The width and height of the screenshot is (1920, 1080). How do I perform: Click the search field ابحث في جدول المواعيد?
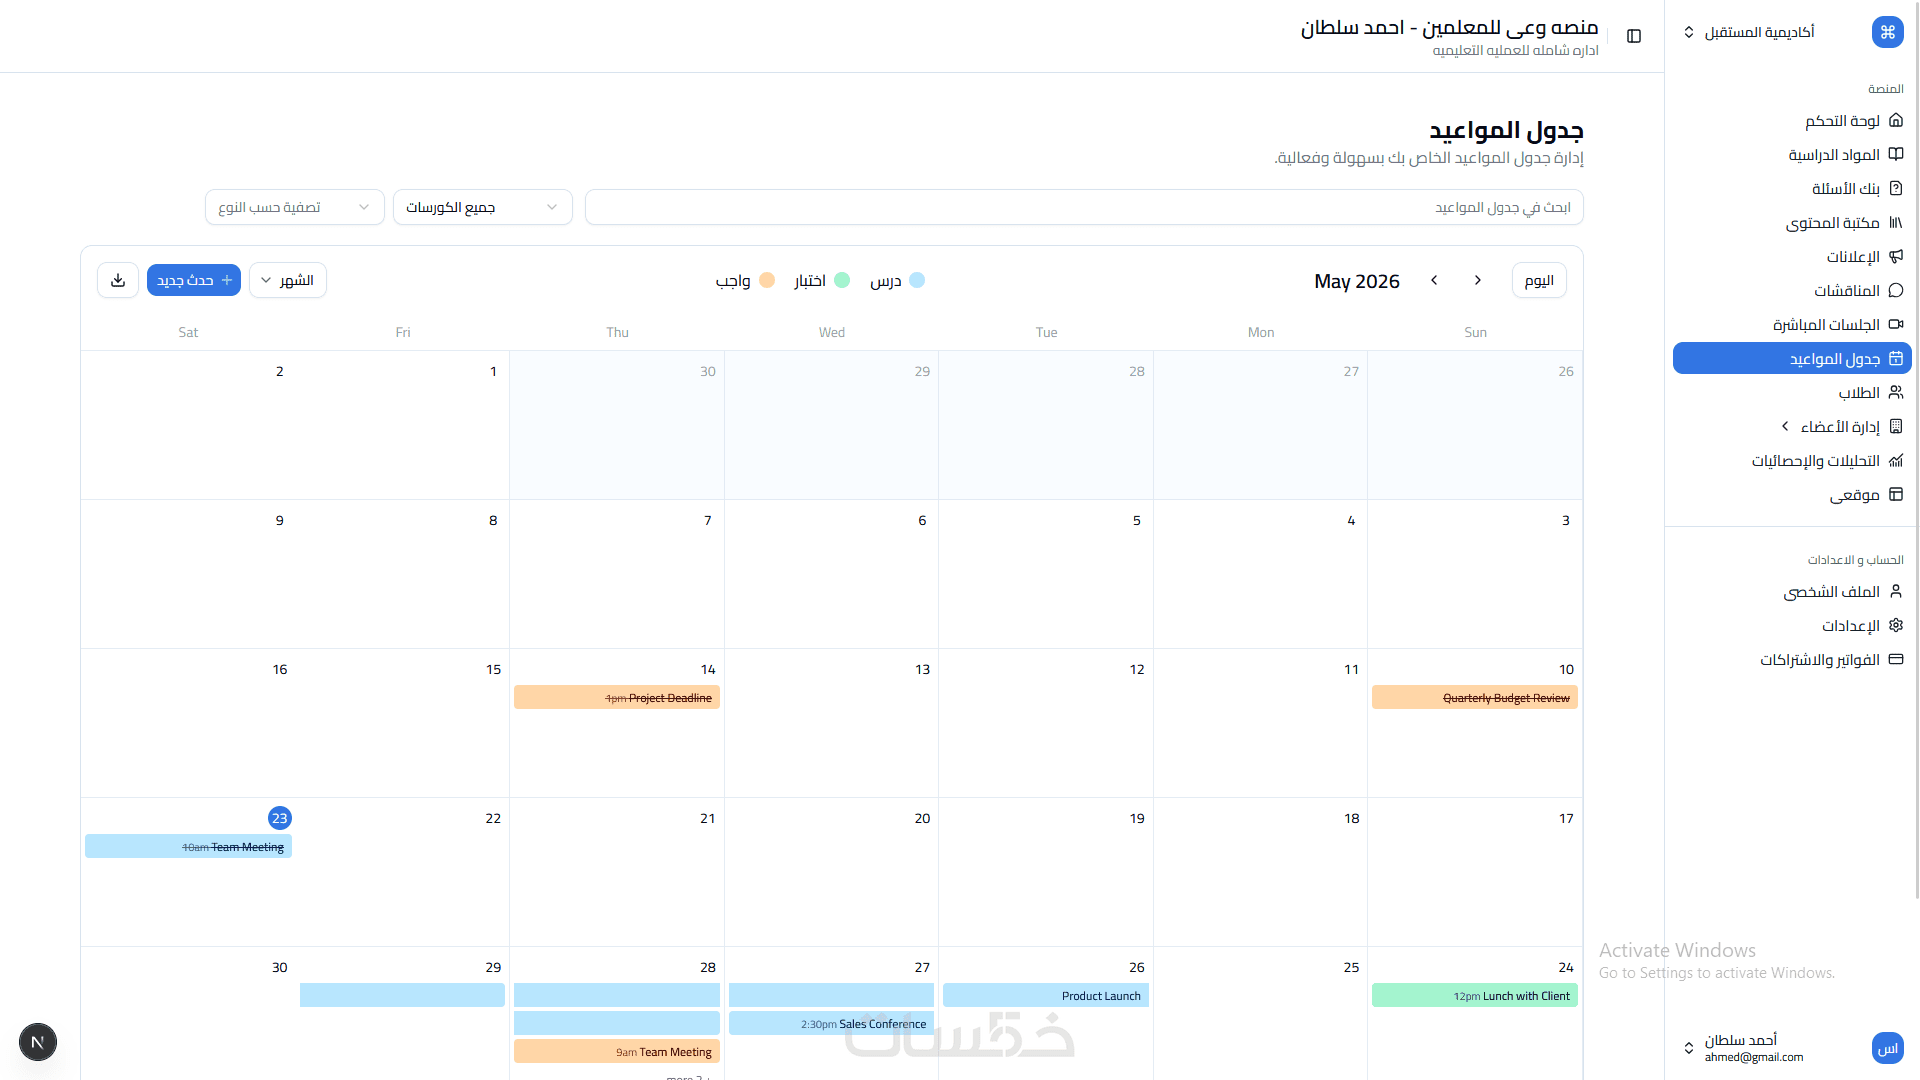coord(1084,207)
